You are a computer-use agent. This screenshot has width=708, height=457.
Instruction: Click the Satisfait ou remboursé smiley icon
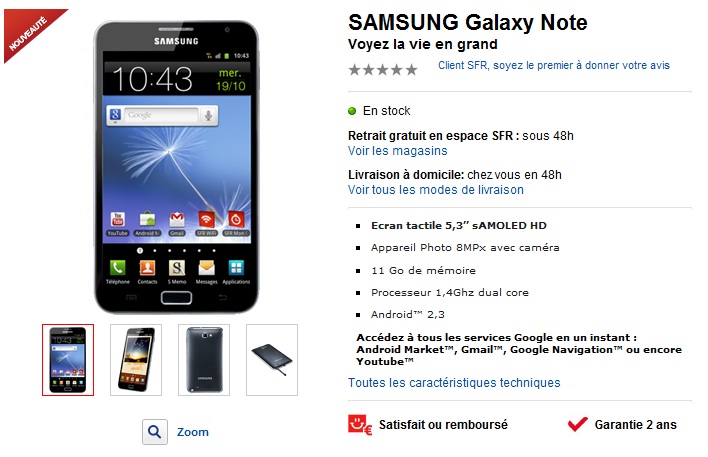click(x=360, y=425)
